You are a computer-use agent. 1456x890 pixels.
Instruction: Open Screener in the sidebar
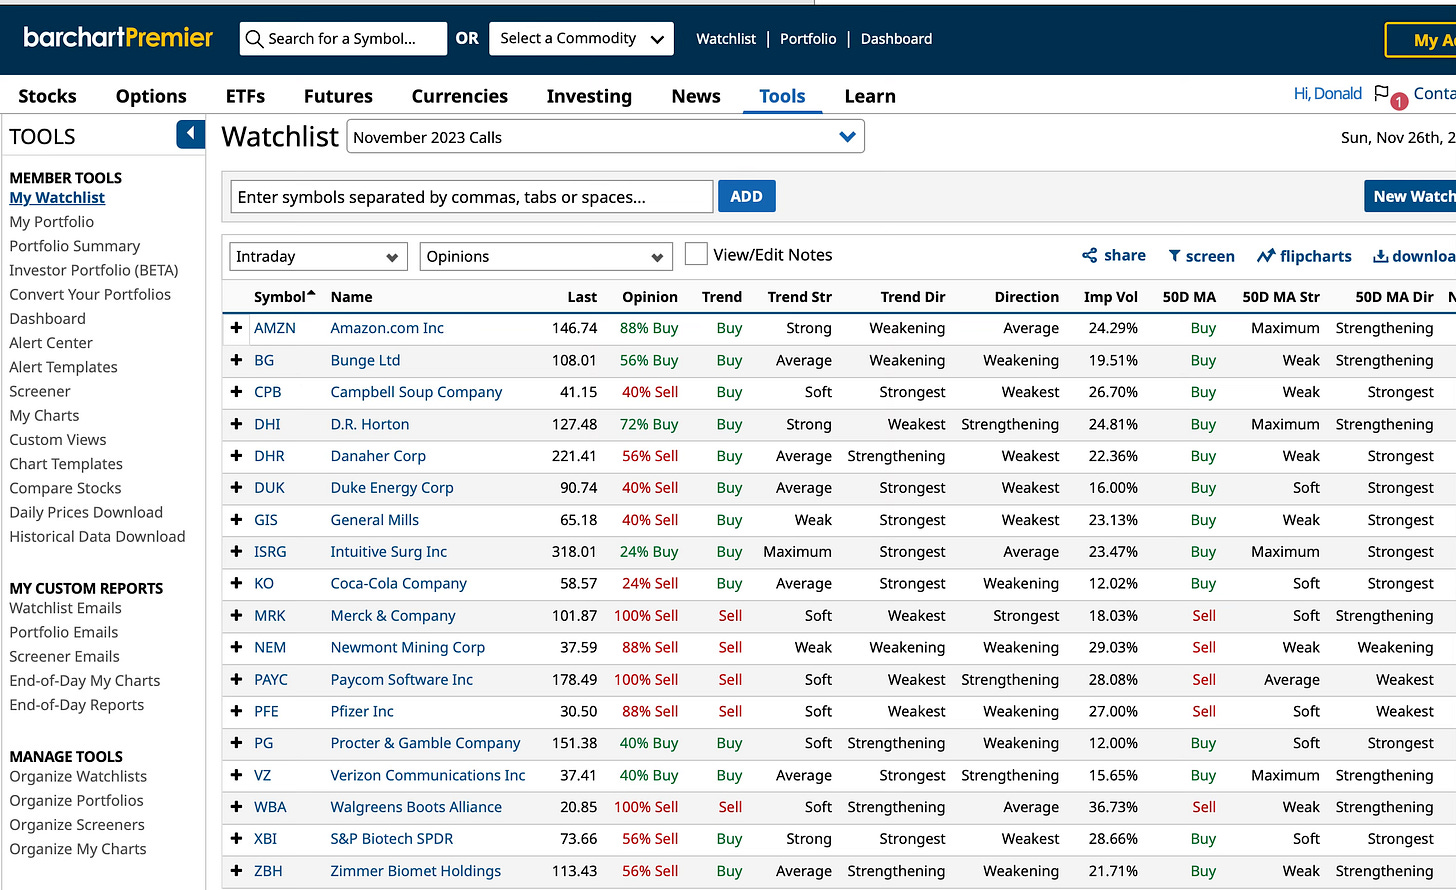point(40,391)
